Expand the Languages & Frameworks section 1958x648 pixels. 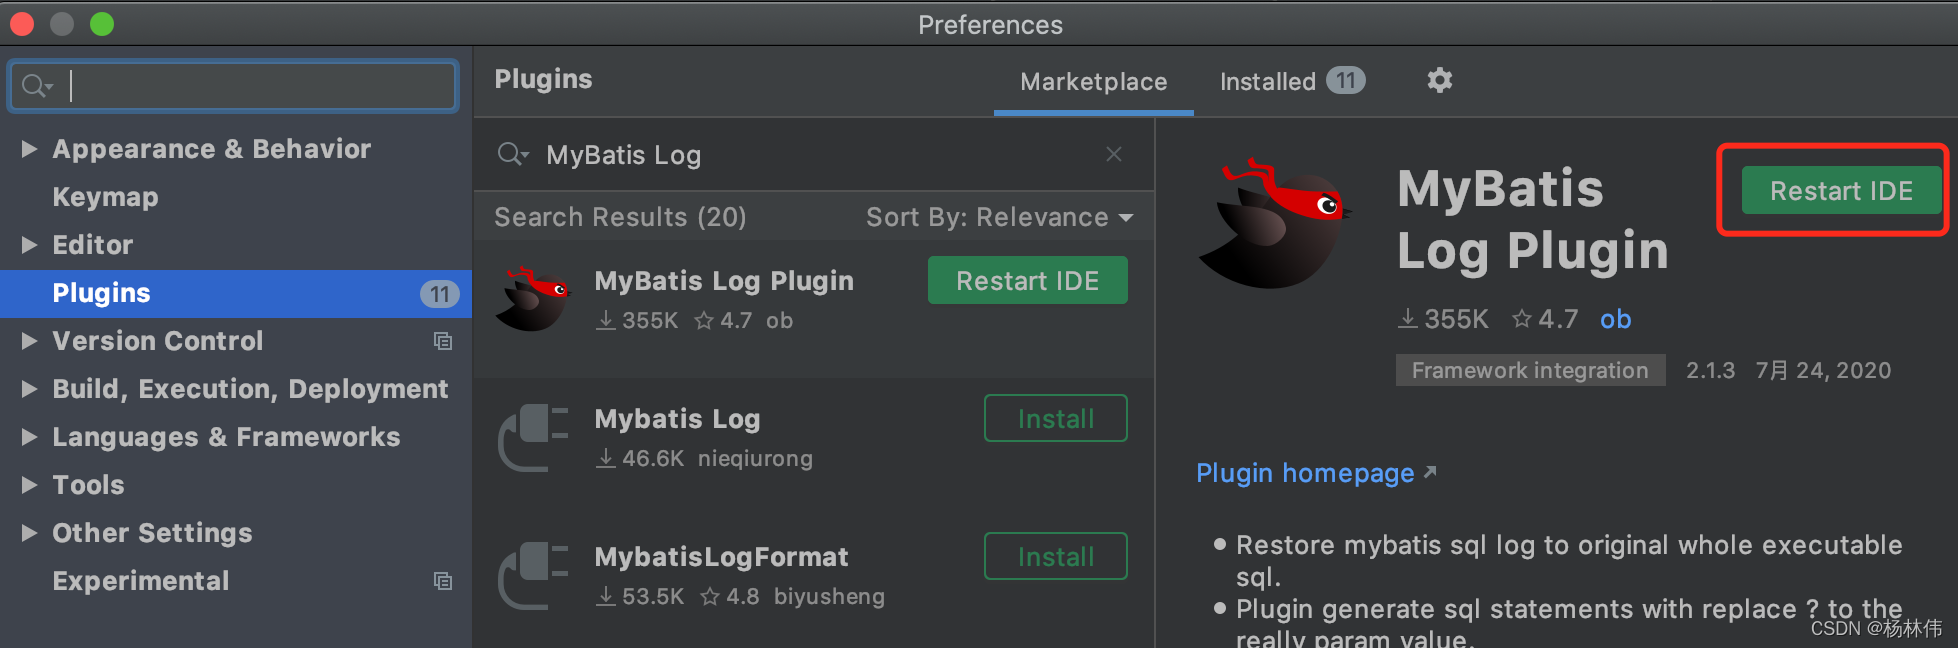point(29,437)
